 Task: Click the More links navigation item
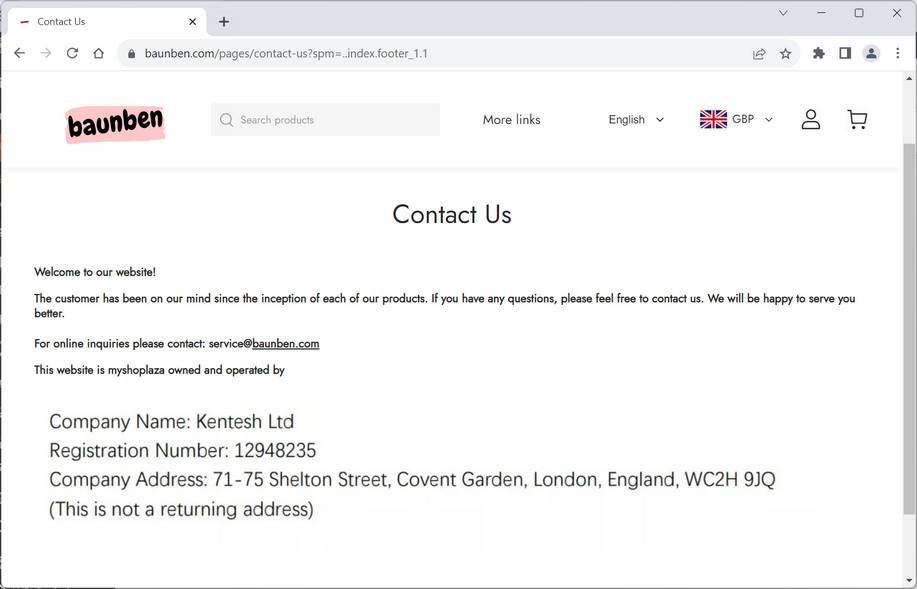[x=511, y=119]
